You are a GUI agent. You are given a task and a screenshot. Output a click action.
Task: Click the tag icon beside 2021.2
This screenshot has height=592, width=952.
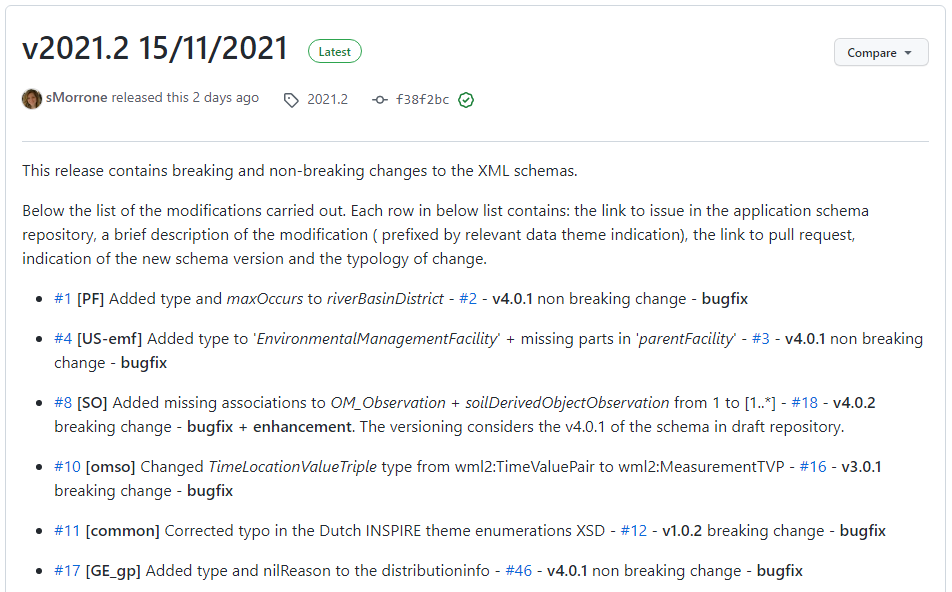tap(291, 100)
